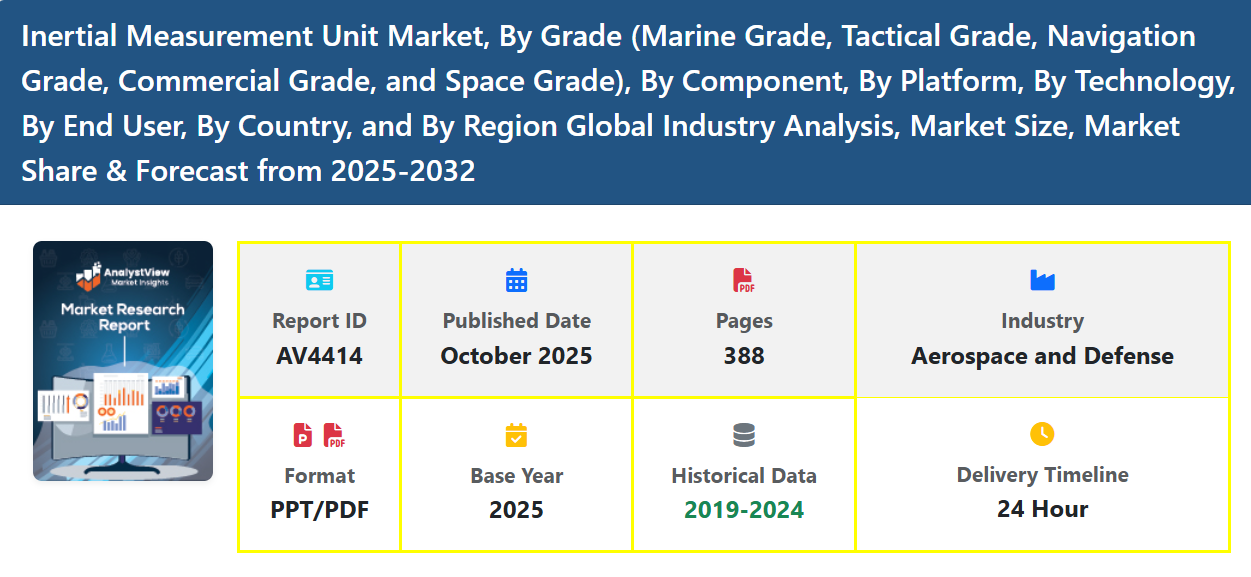
Task: Open the Market Research Report cover thumbnail
Action: [x=123, y=361]
